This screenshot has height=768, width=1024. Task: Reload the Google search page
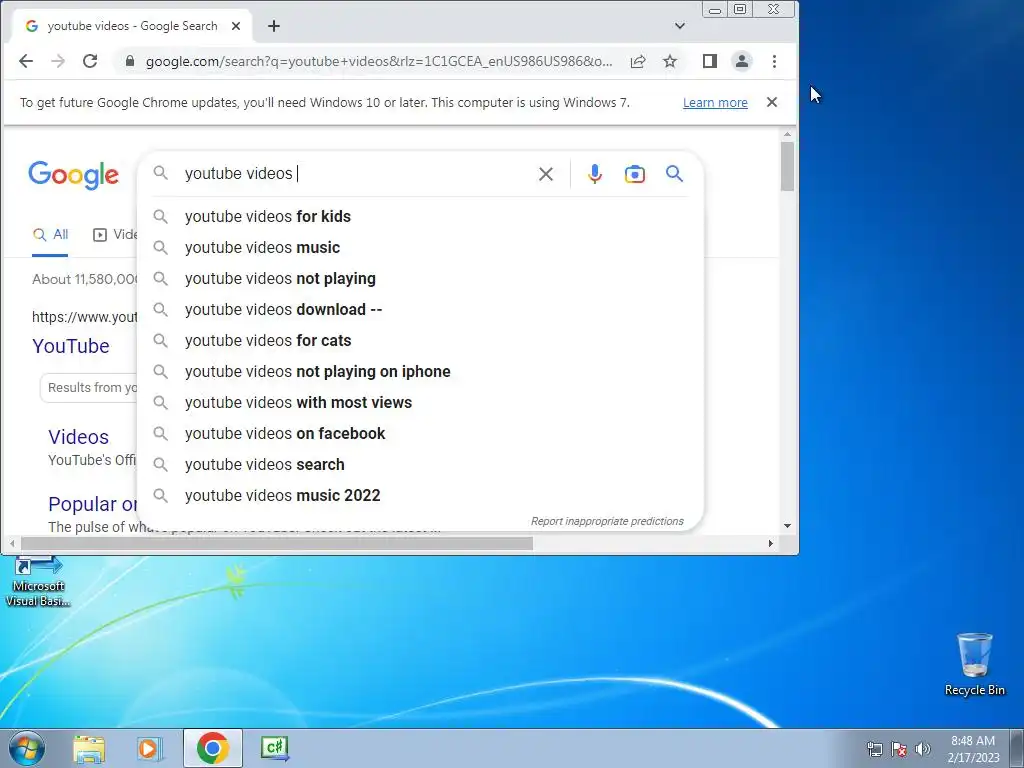tap(90, 61)
